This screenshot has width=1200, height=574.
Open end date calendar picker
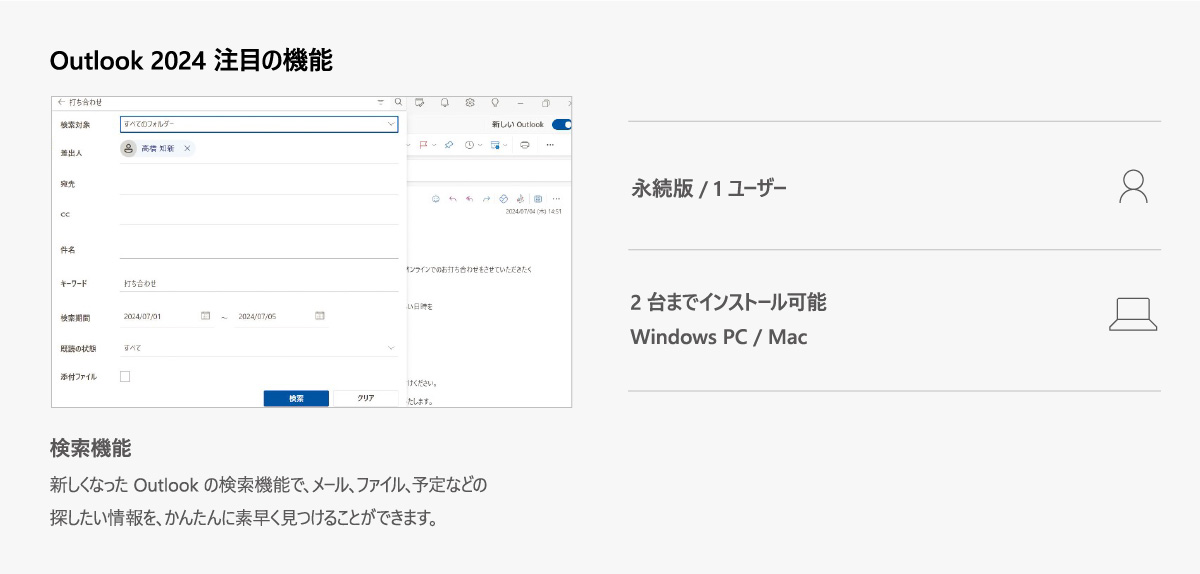320,316
